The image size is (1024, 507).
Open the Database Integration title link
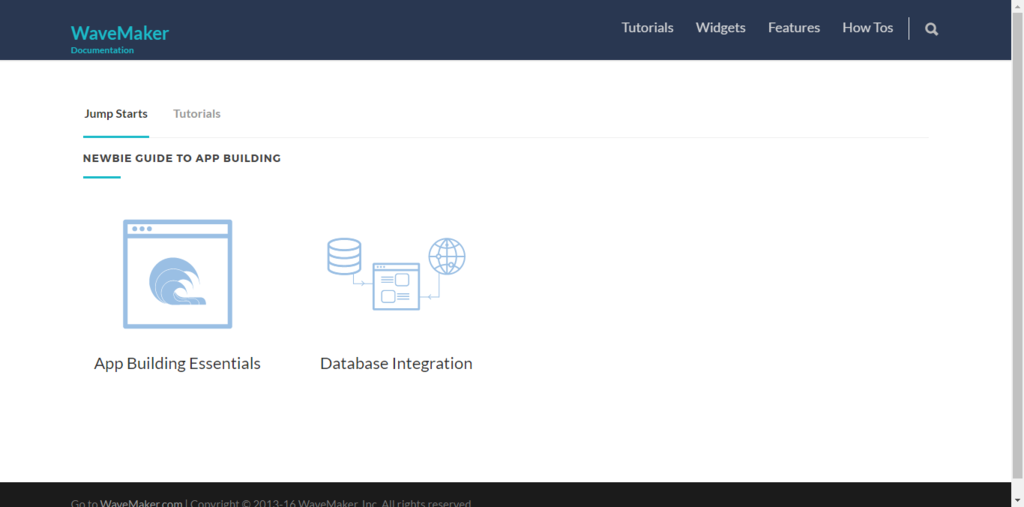[396, 363]
